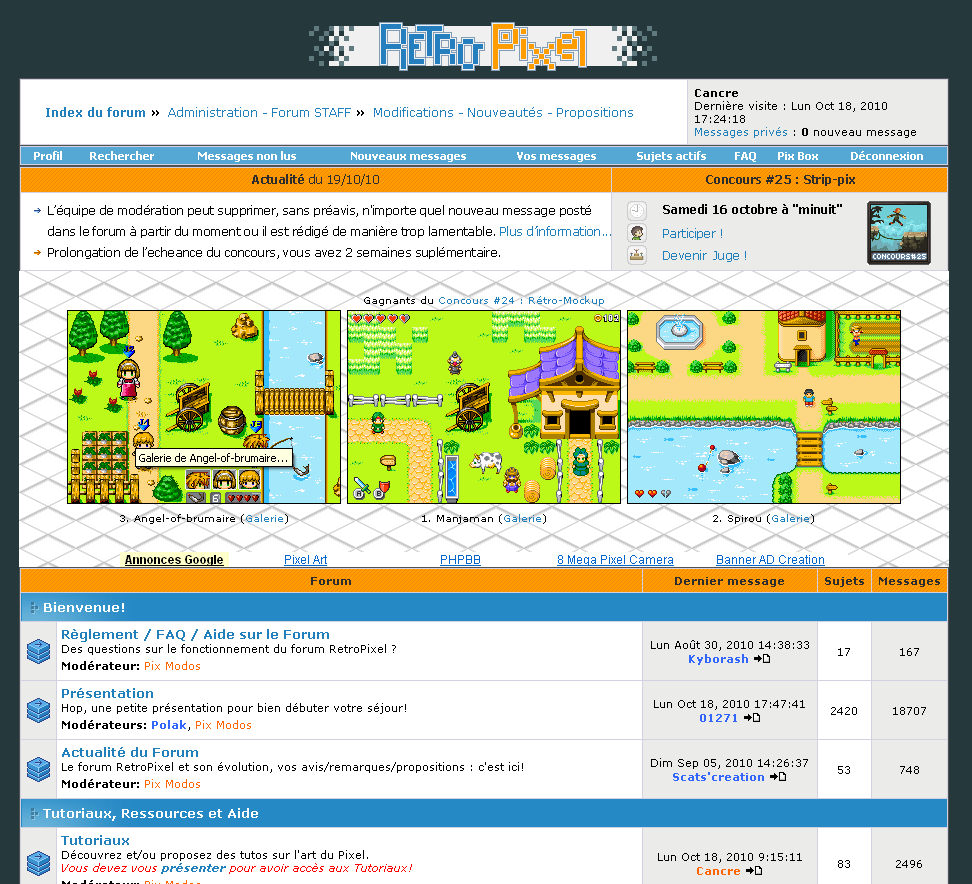Viewport: 972px width, 884px height.
Task: Open Nouveaux messages
Action: coord(408,156)
